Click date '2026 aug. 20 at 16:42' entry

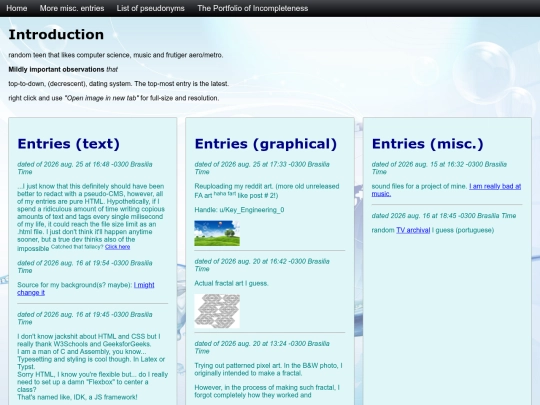(x=262, y=265)
